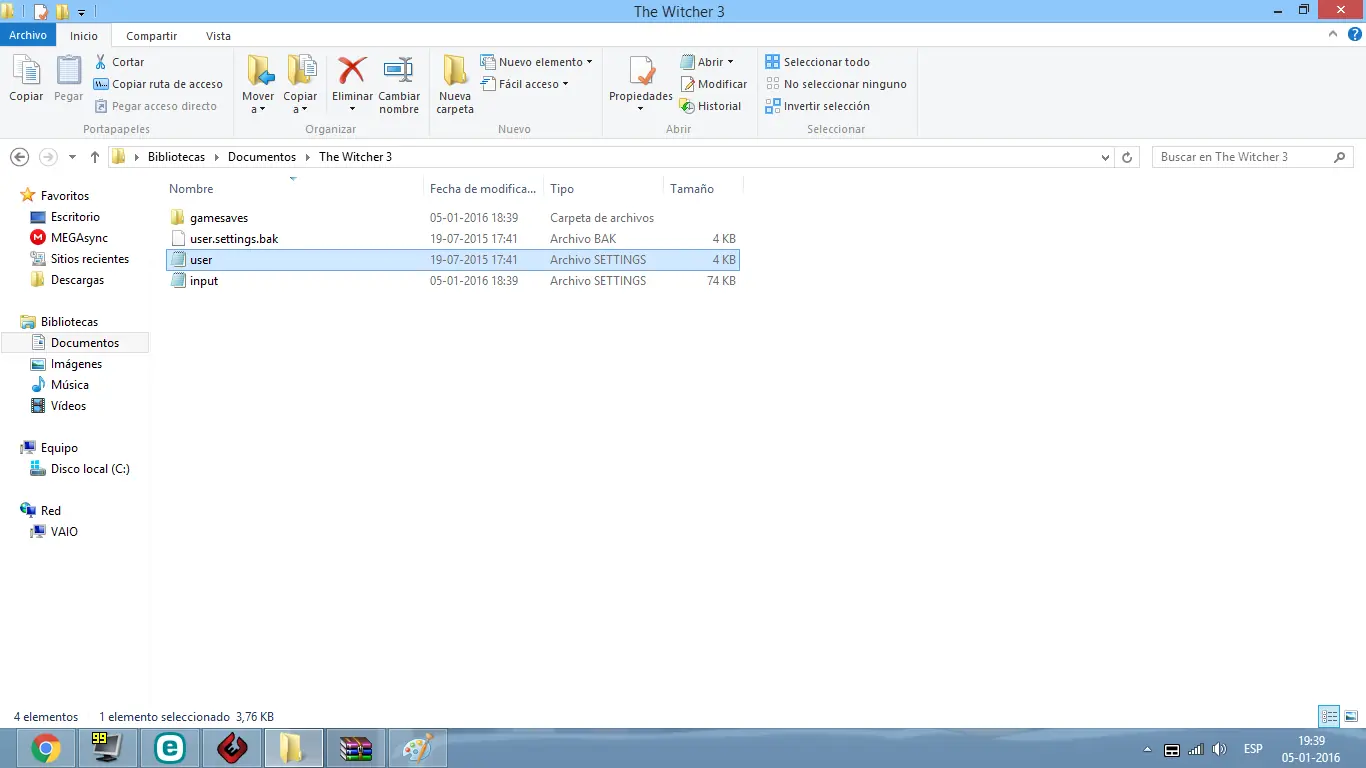Sort by the Tipo column
Viewport: 1366px width, 768px height.
(x=603, y=188)
